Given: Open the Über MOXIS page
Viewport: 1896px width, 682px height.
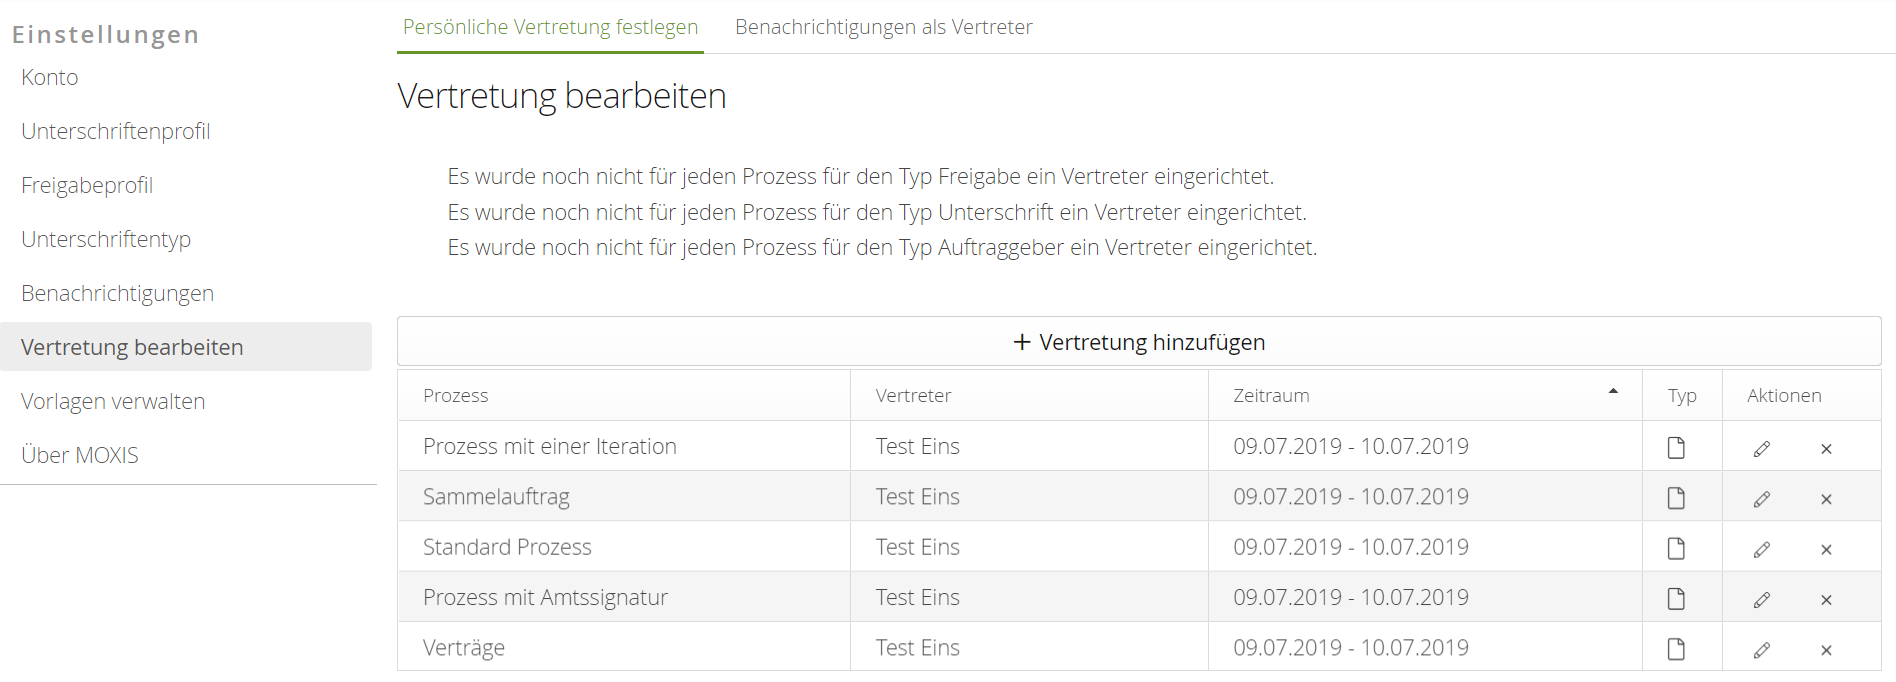Looking at the screenshot, I should pyautogui.click(x=79, y=454).
